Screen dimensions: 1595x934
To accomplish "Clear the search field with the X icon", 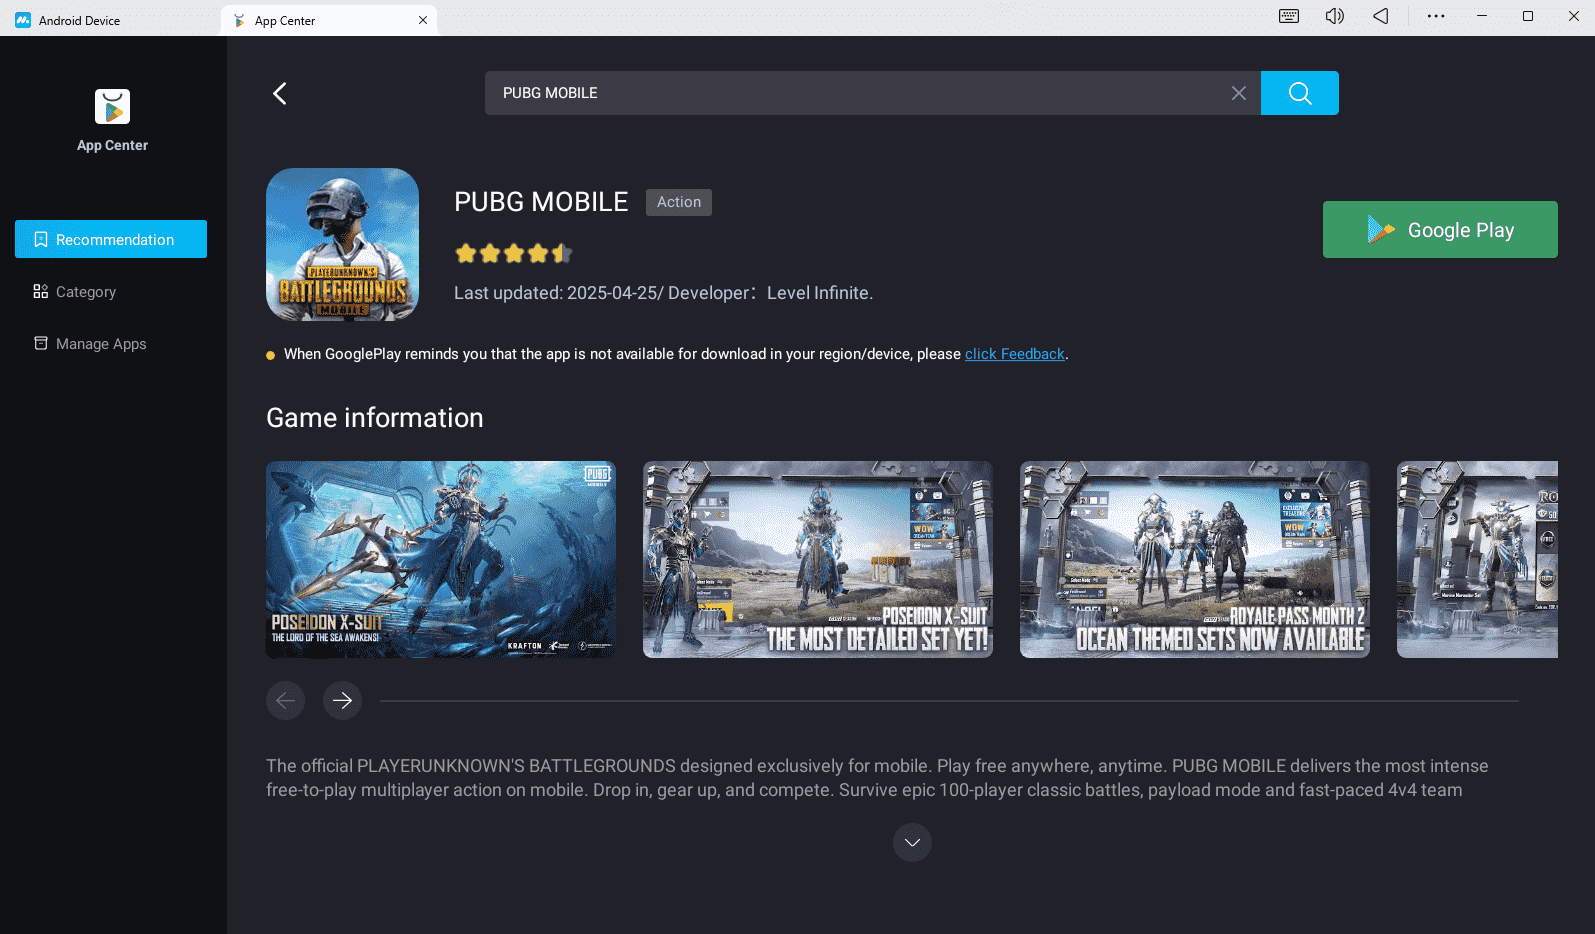I will point(1238,93).
